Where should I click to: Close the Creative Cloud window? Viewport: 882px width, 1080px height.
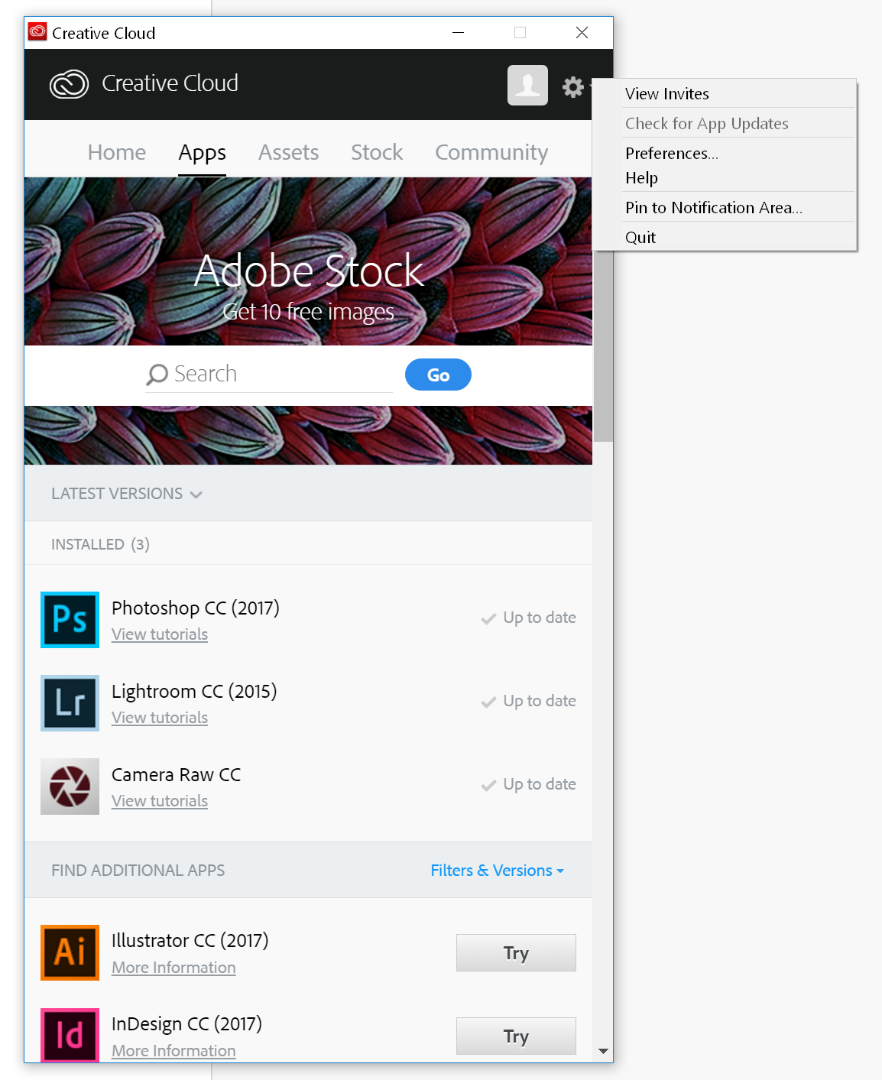click(582, 32)
